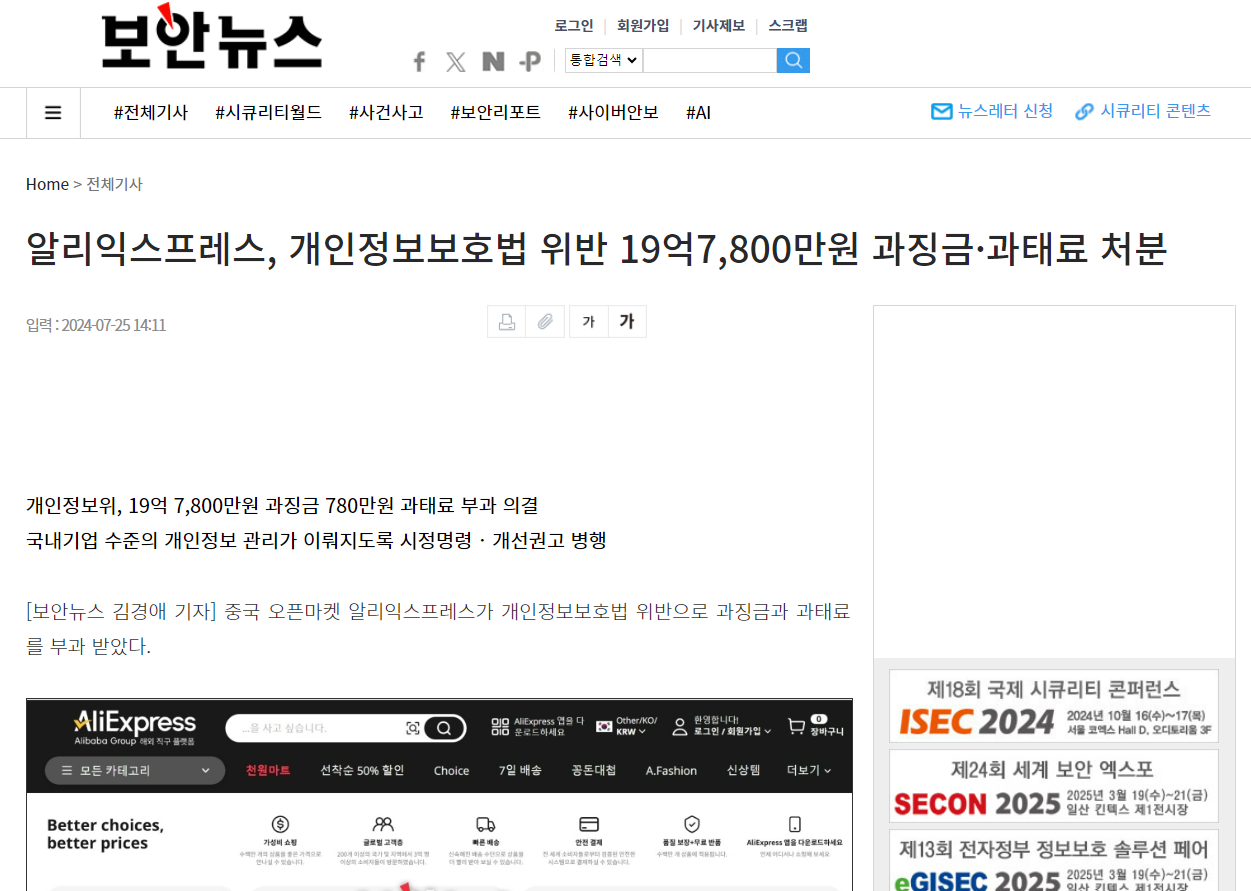Increase font size with bold 가
This screenshot has height=891, width=1251.
pos(627,322)
